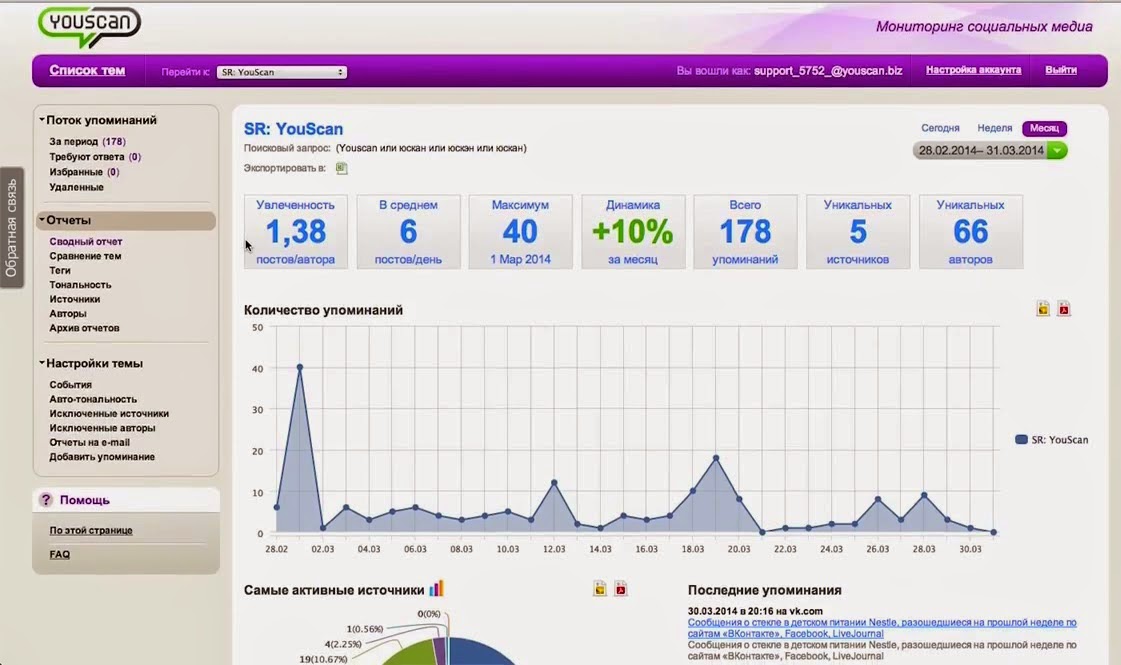Click the SR: YouScan legend color swatch
The height and width of the screenshot is (665, 1121).
1021,439
